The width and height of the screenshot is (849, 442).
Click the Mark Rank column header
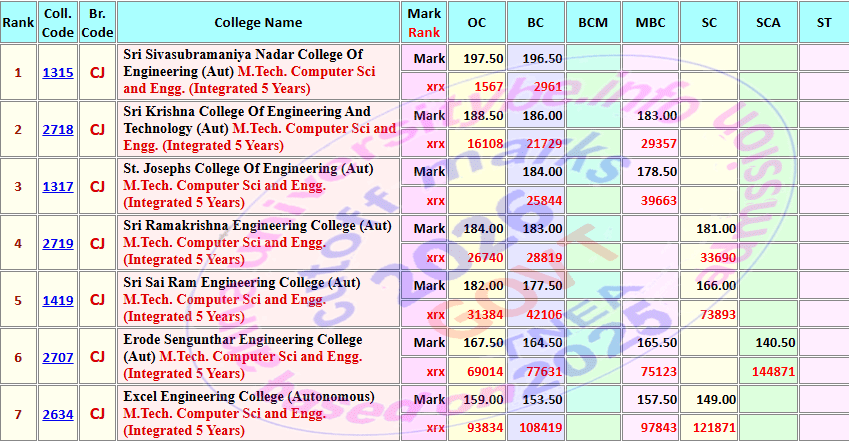[x=424, y=22]
